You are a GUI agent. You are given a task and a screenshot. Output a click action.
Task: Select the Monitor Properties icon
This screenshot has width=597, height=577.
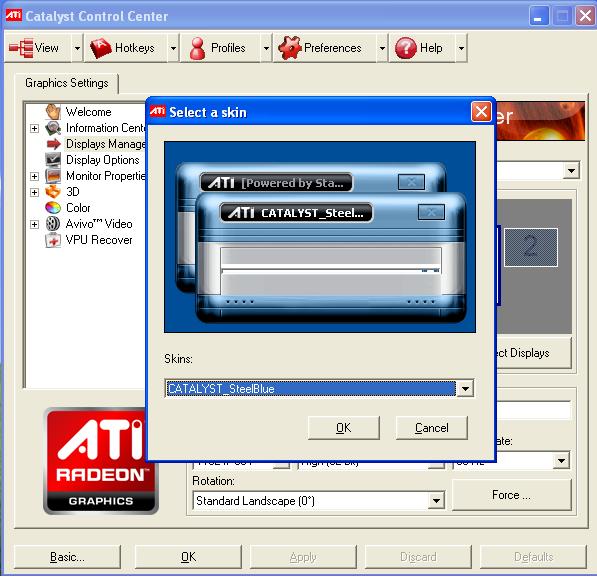pyautogui.click(x=53, y=176)
